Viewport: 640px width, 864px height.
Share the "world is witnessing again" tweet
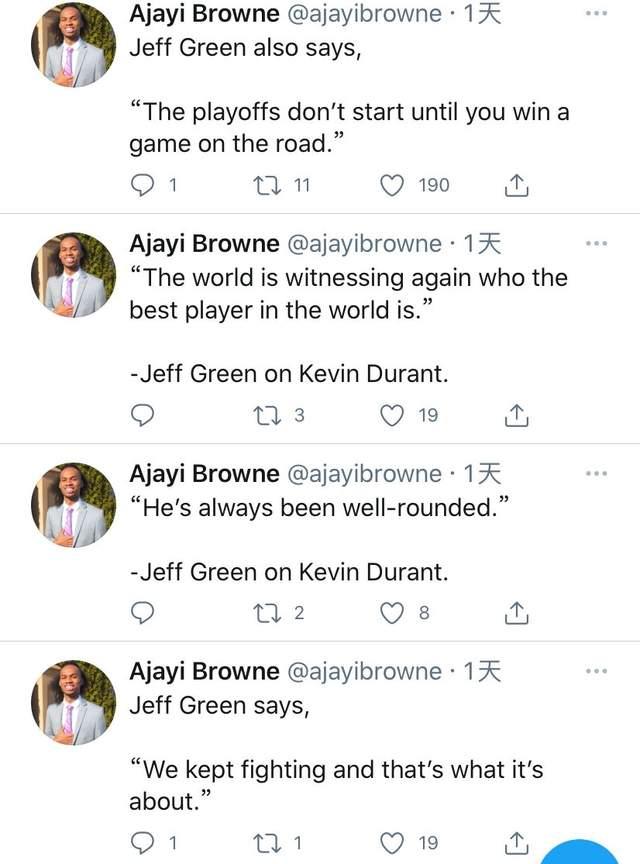pyautogui.click(x=516, y=414)
